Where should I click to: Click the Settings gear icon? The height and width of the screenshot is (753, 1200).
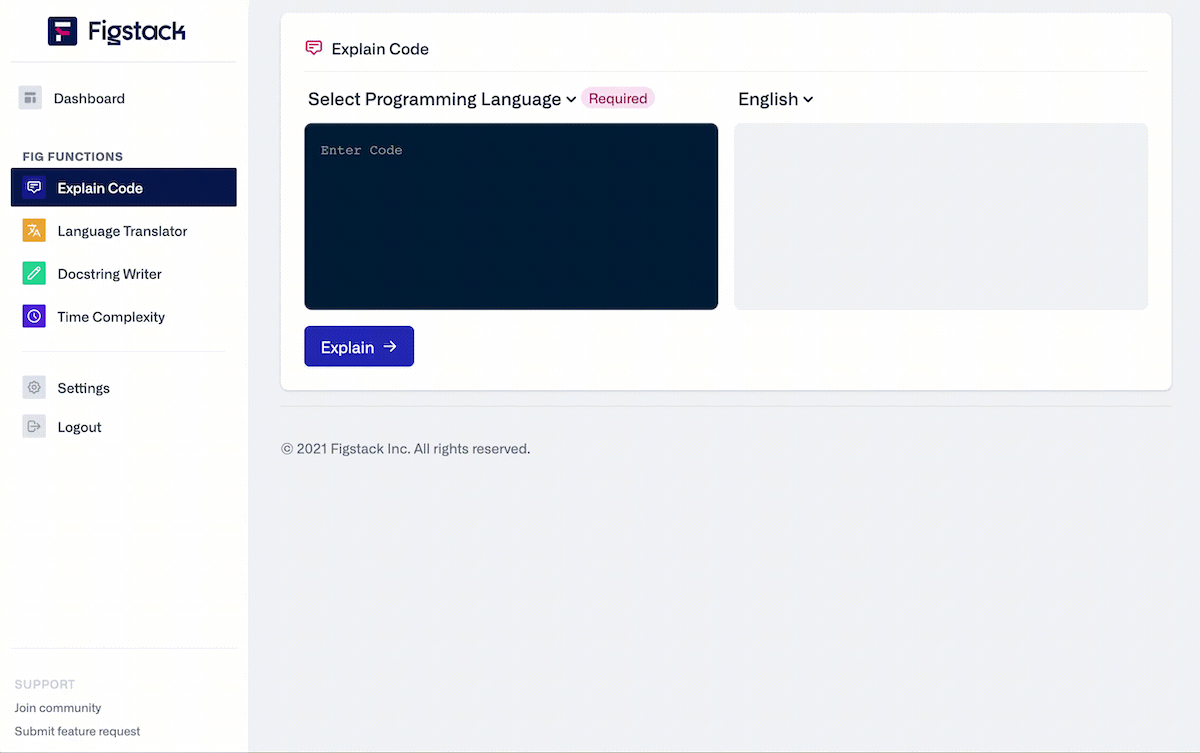pos(34,388)
